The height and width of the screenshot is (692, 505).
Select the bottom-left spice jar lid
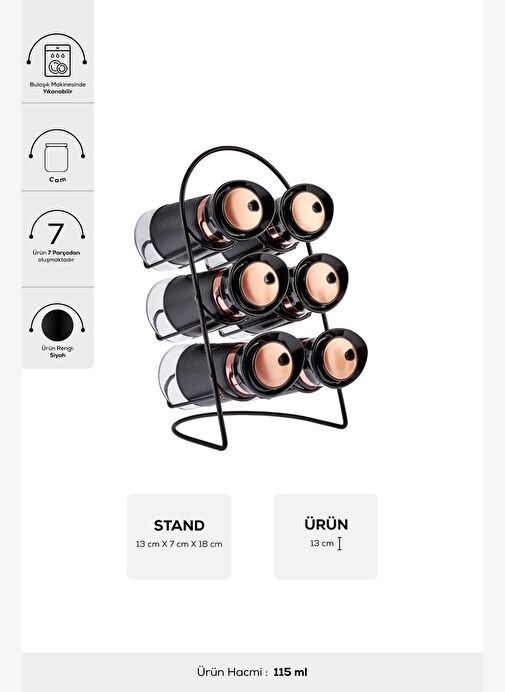tap(272, 360)
